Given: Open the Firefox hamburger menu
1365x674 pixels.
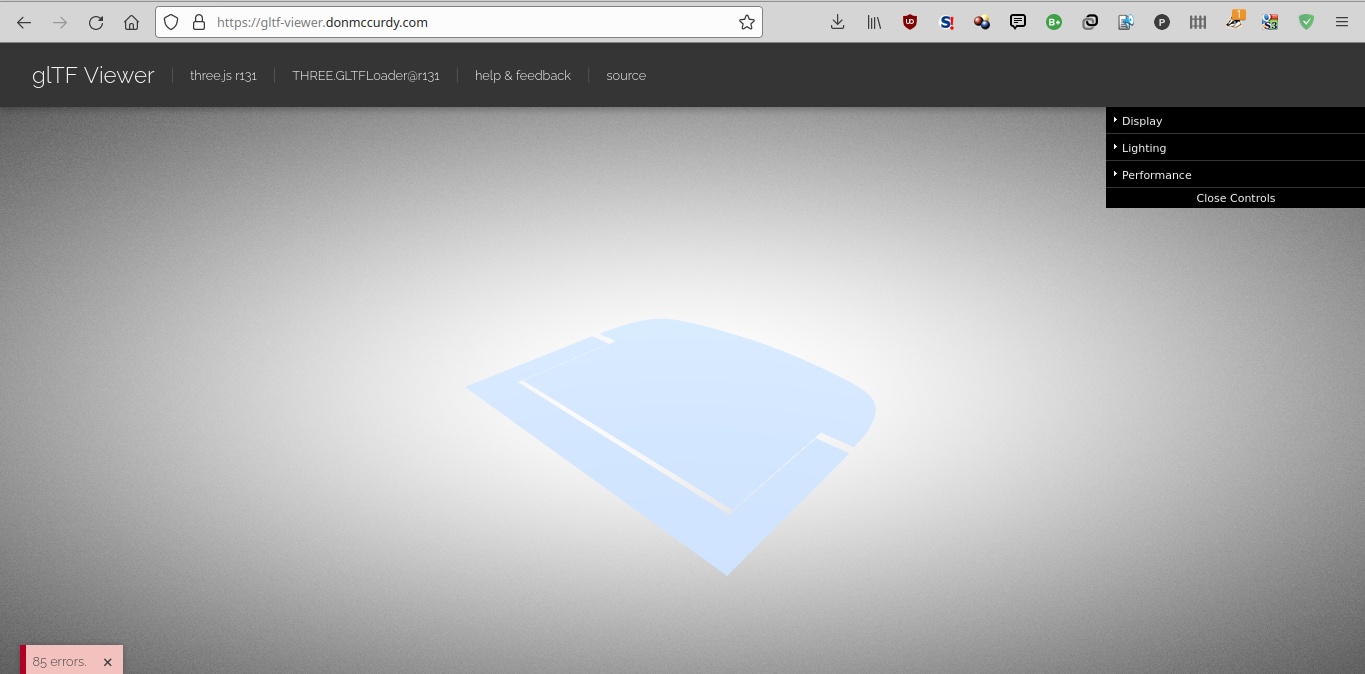Looking at the screenshot, I should tap(1341, 21).
